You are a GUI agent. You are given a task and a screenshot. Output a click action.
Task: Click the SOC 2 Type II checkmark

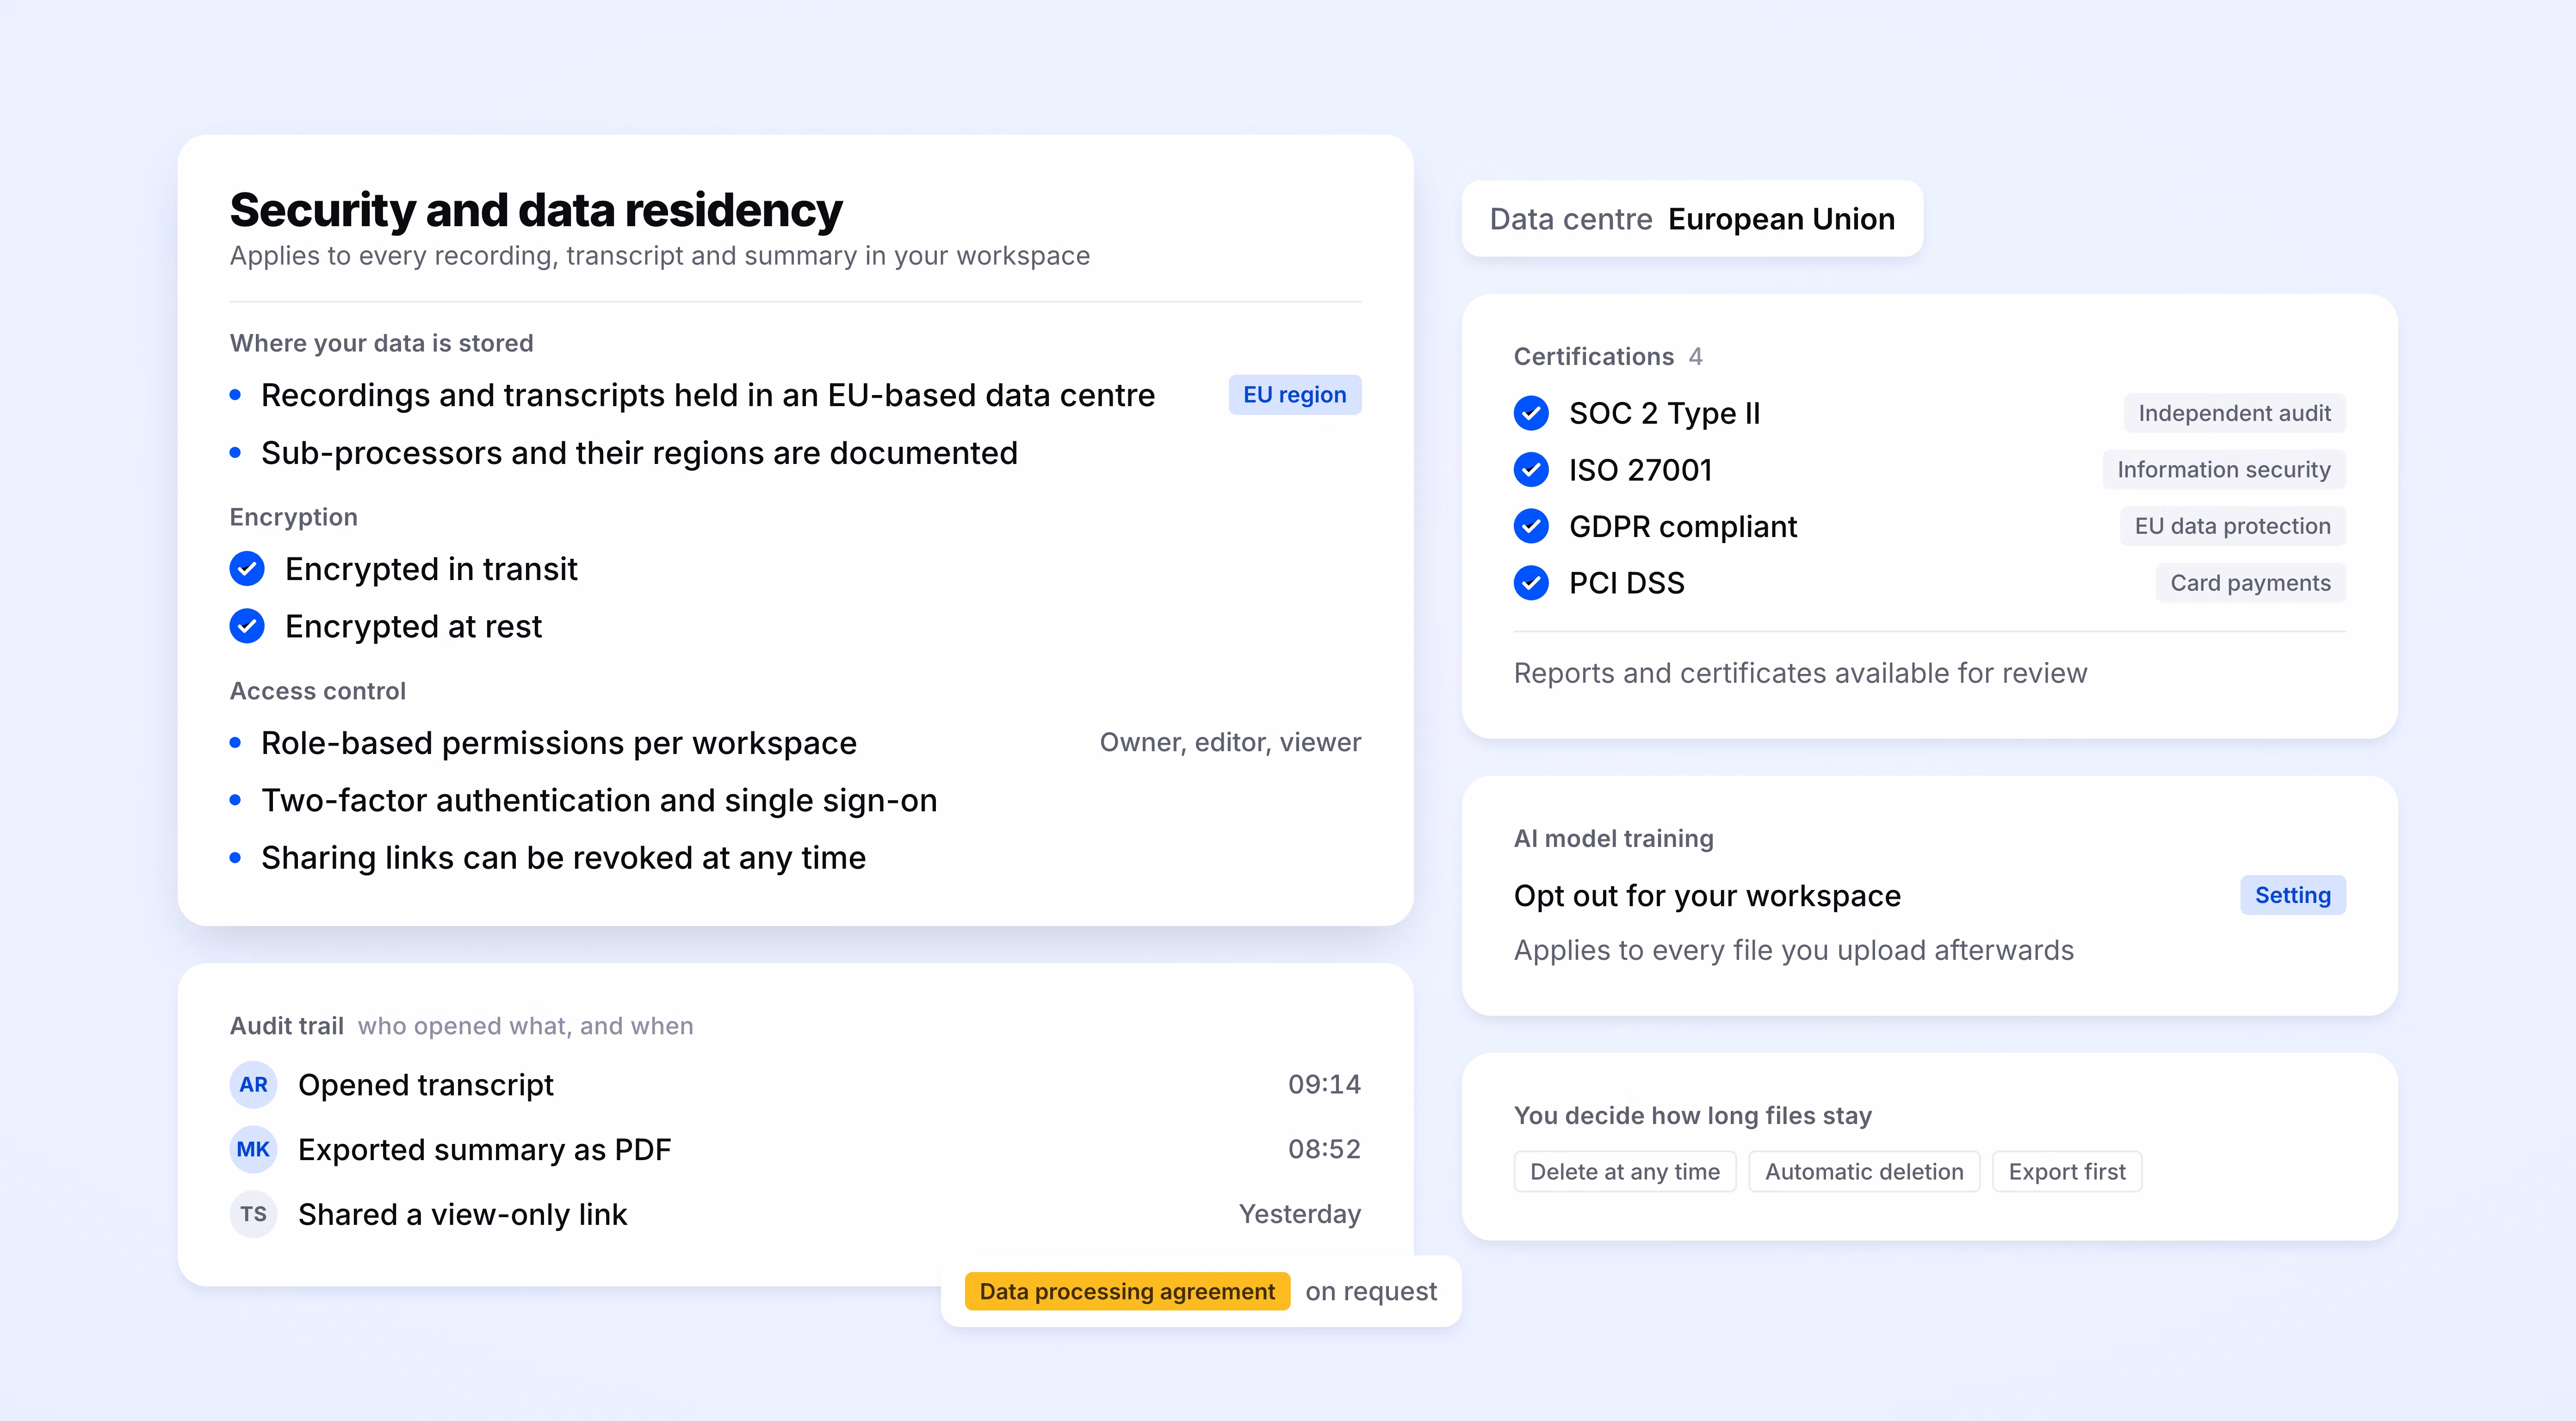pyautogui.click(x=1531, y=413)
